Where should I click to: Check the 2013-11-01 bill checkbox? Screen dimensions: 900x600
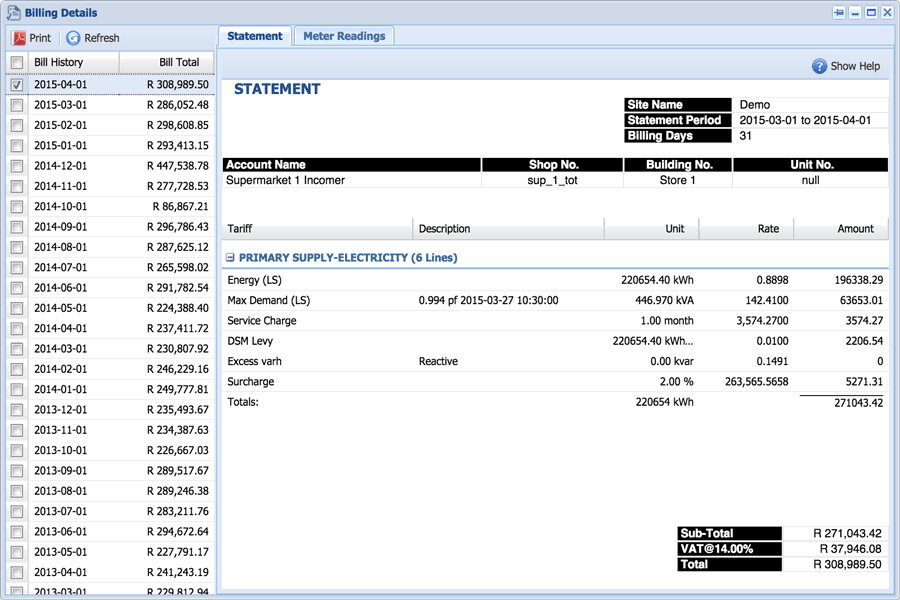coord(17,430)
